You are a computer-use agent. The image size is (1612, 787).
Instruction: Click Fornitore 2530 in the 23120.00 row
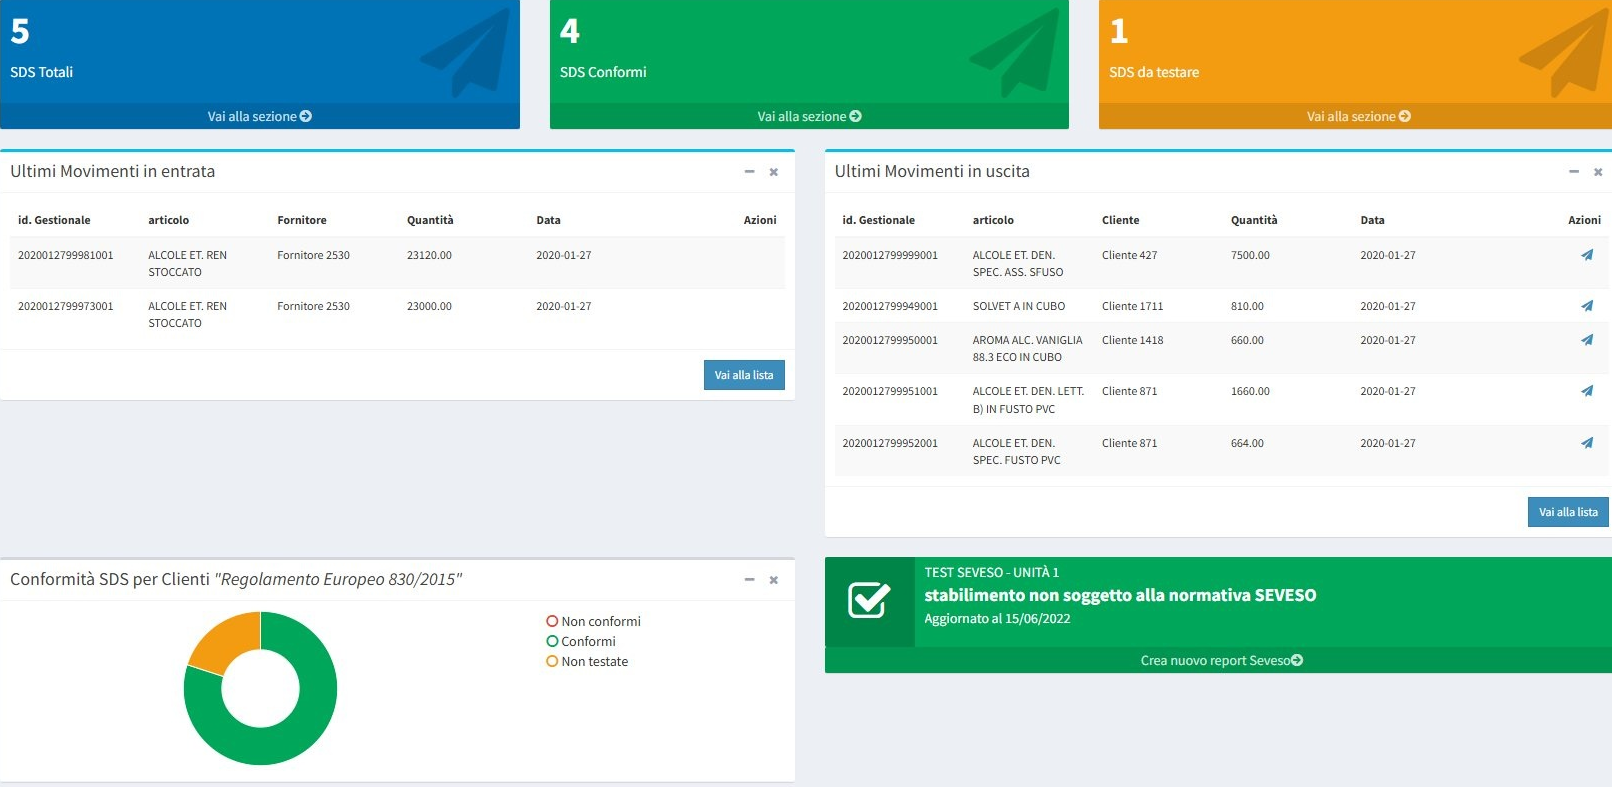pyautogui.click(x=314, y=255)
